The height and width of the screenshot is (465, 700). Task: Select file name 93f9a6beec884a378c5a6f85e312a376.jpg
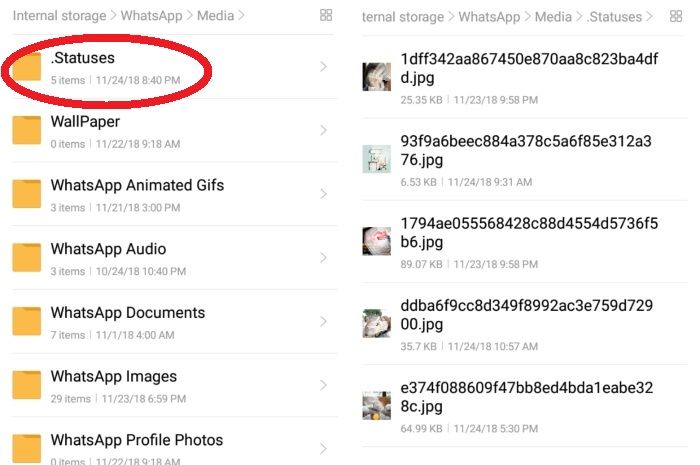coord(526,150)
